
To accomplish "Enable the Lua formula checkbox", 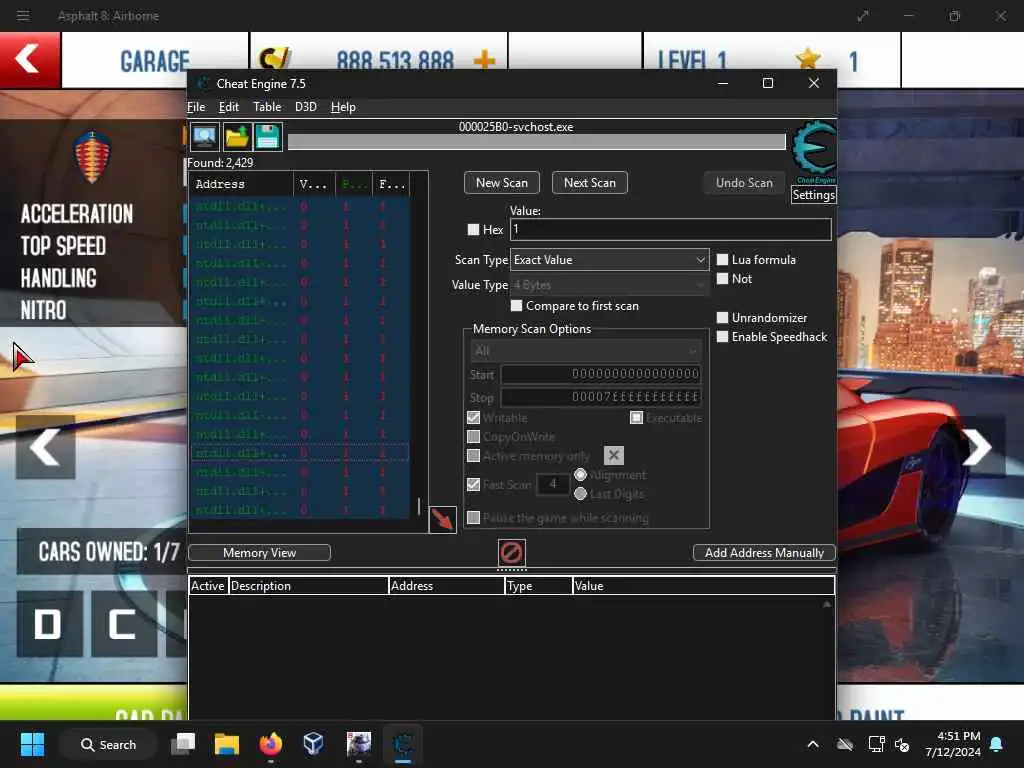I will pos(722,259).
